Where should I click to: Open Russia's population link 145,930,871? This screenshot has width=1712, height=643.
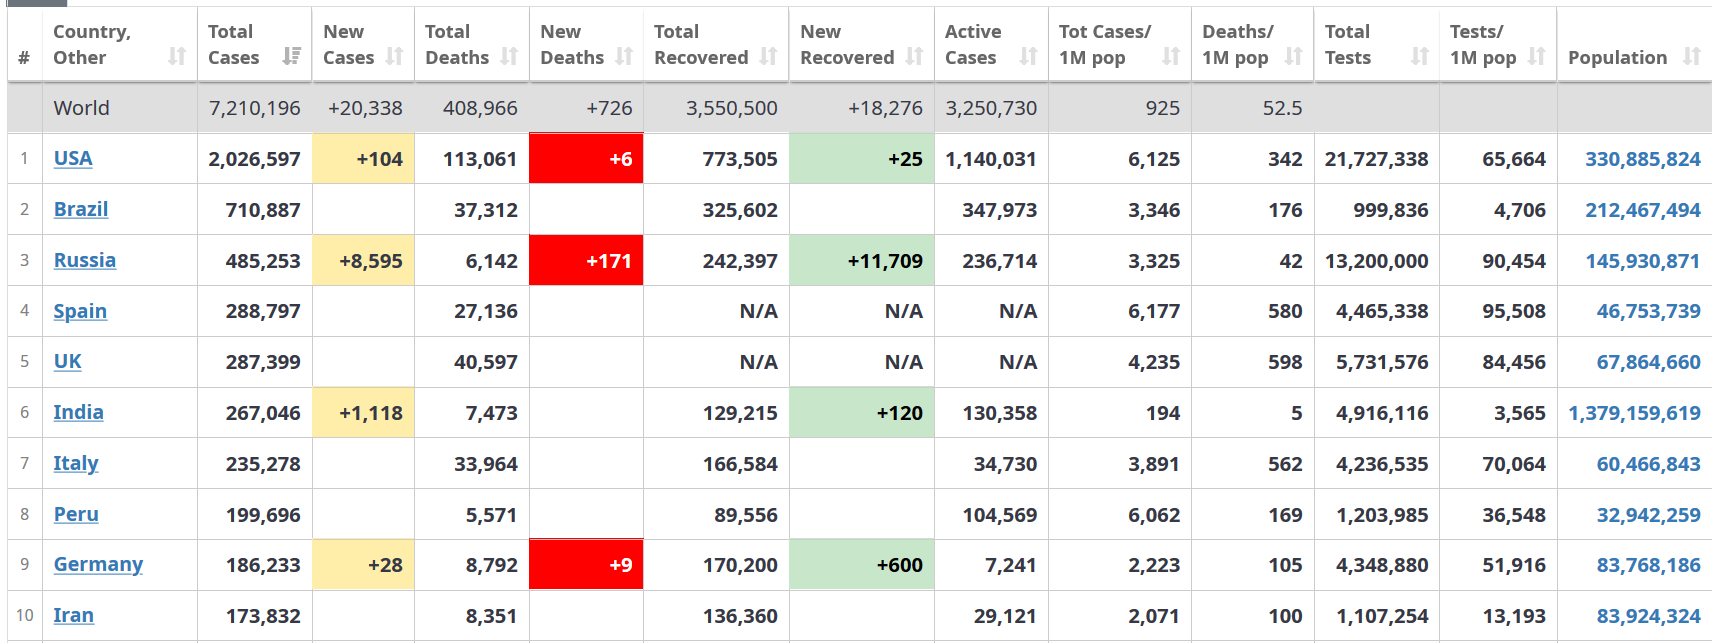click(x=1643, y=261)
